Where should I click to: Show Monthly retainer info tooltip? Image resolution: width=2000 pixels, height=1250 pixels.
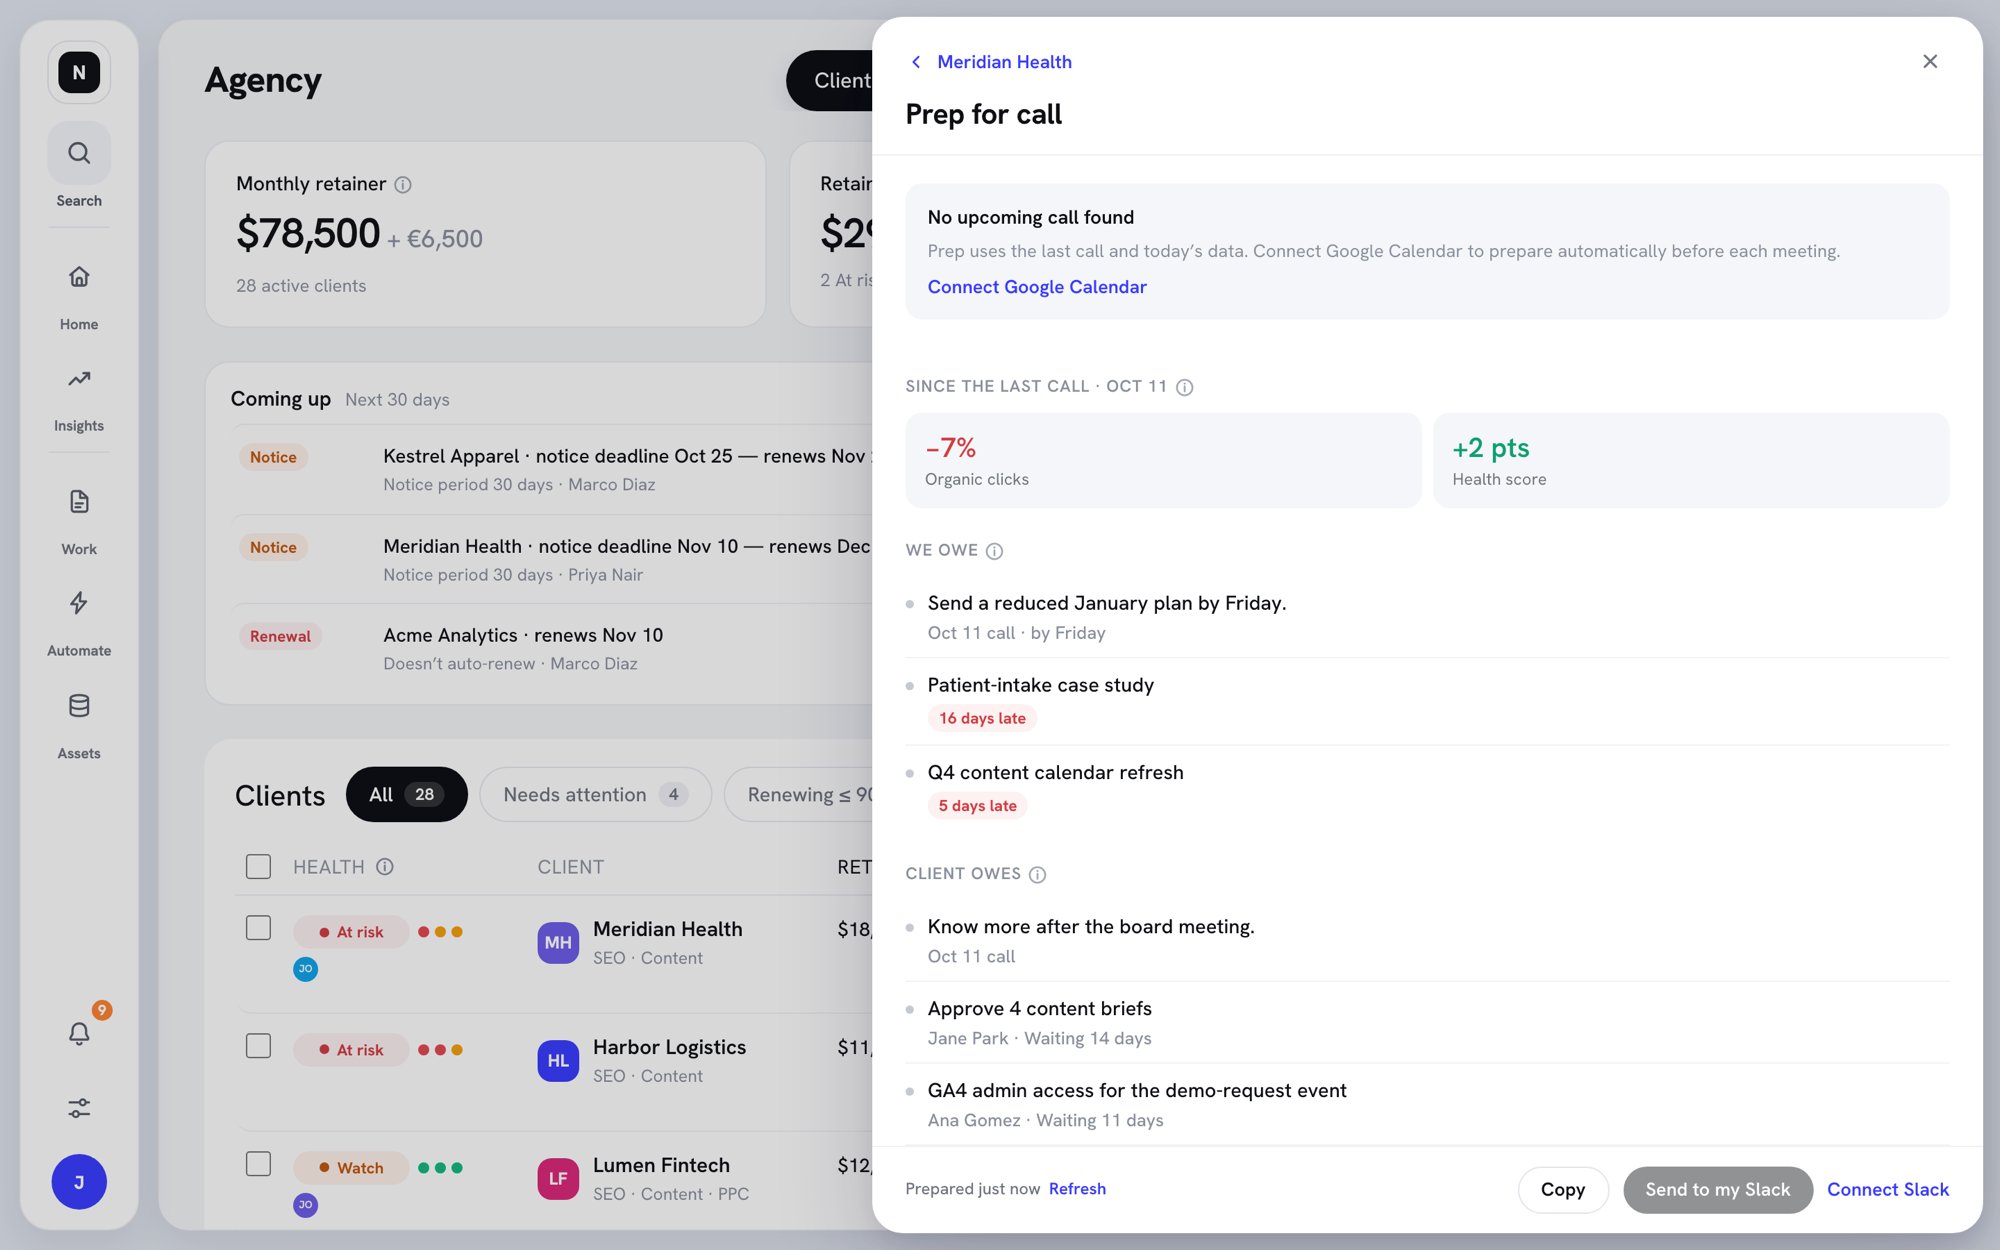[403, 184]
